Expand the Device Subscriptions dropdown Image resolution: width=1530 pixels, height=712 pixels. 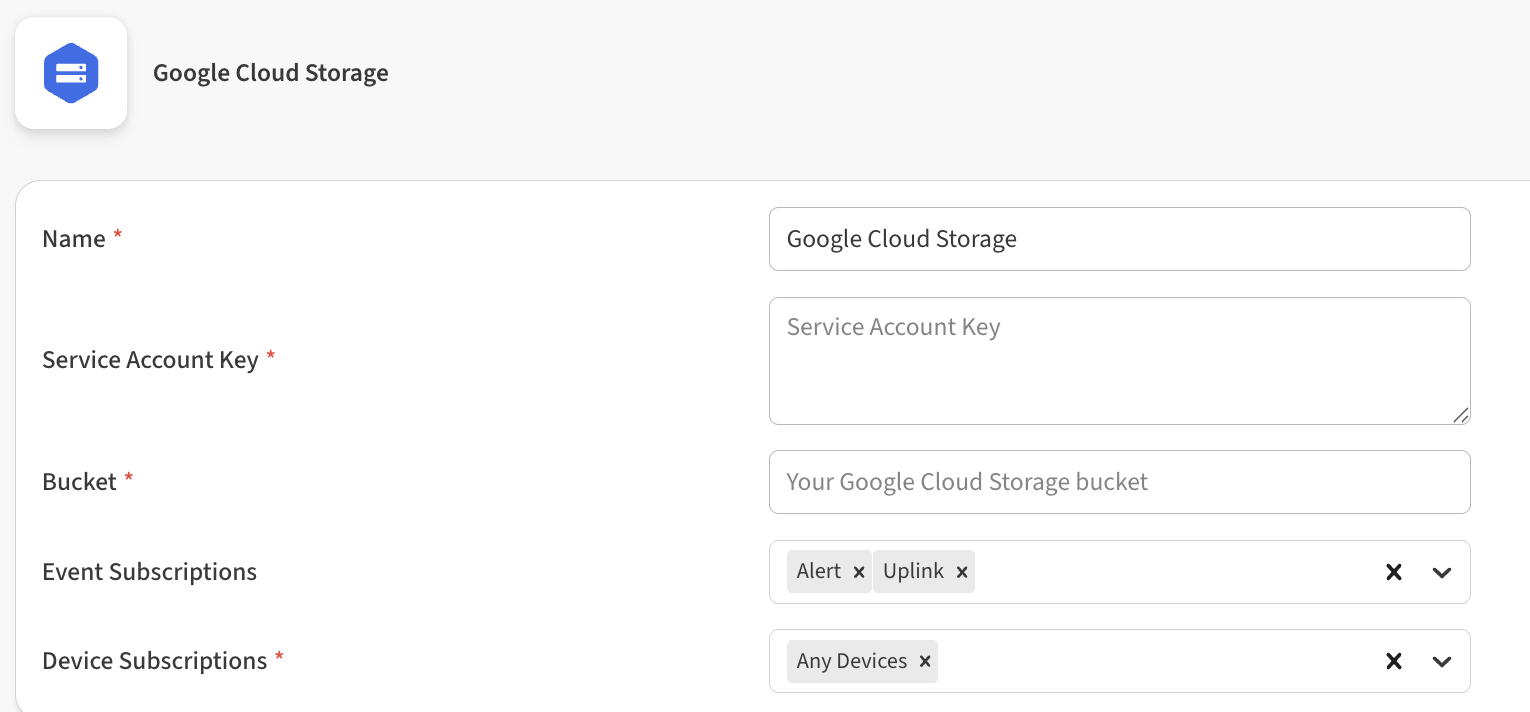click(1441, 661)
